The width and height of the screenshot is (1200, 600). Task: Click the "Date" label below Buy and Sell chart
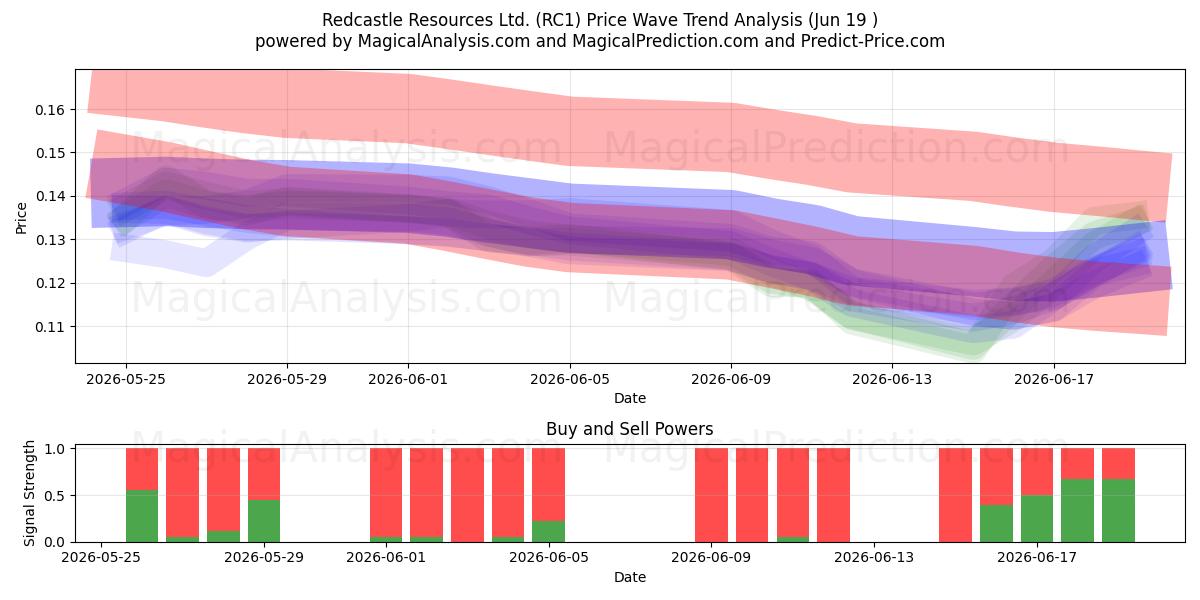(x=630, y=577)
